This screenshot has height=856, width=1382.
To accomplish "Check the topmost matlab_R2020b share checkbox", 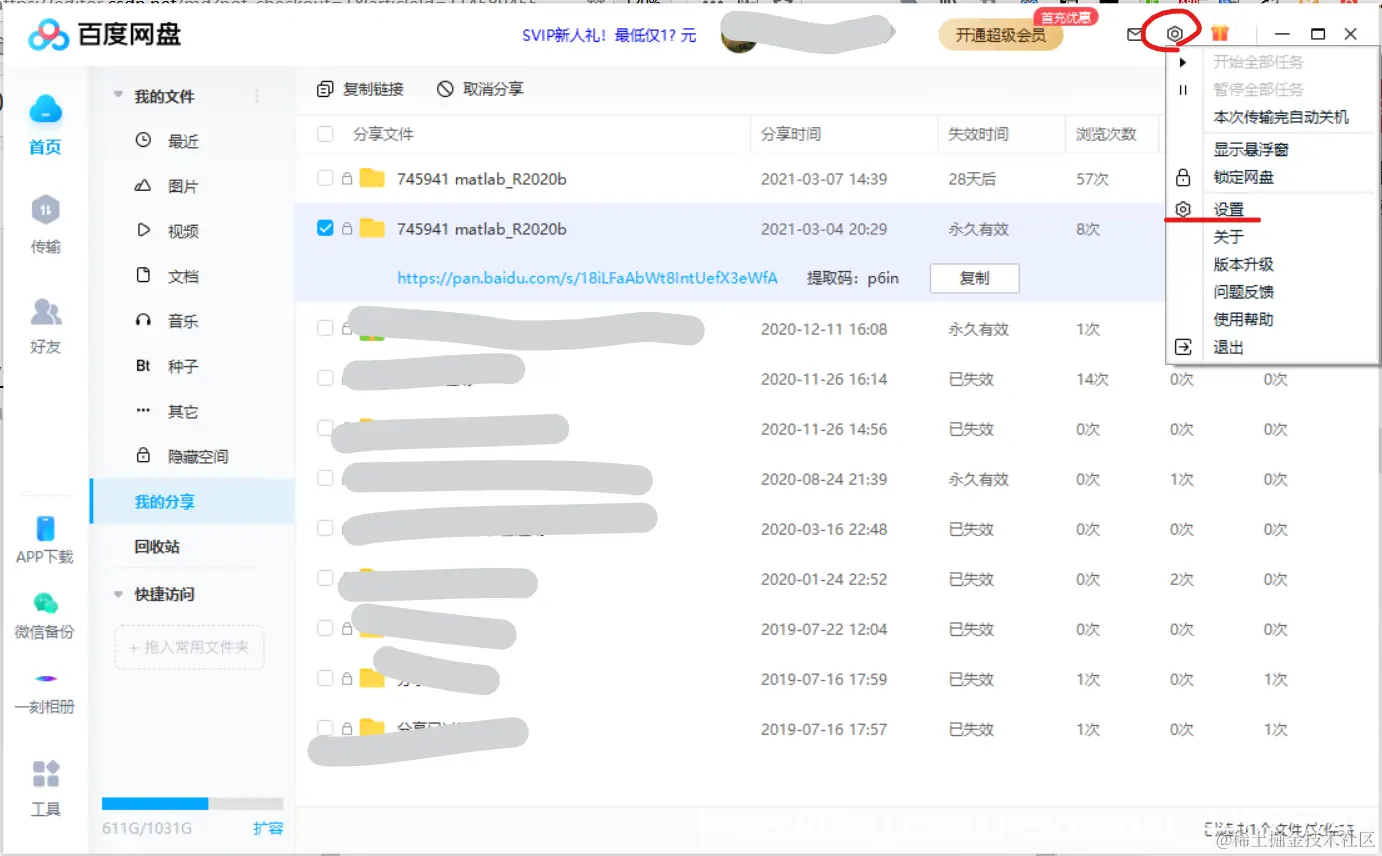I will tap(324, 179).
